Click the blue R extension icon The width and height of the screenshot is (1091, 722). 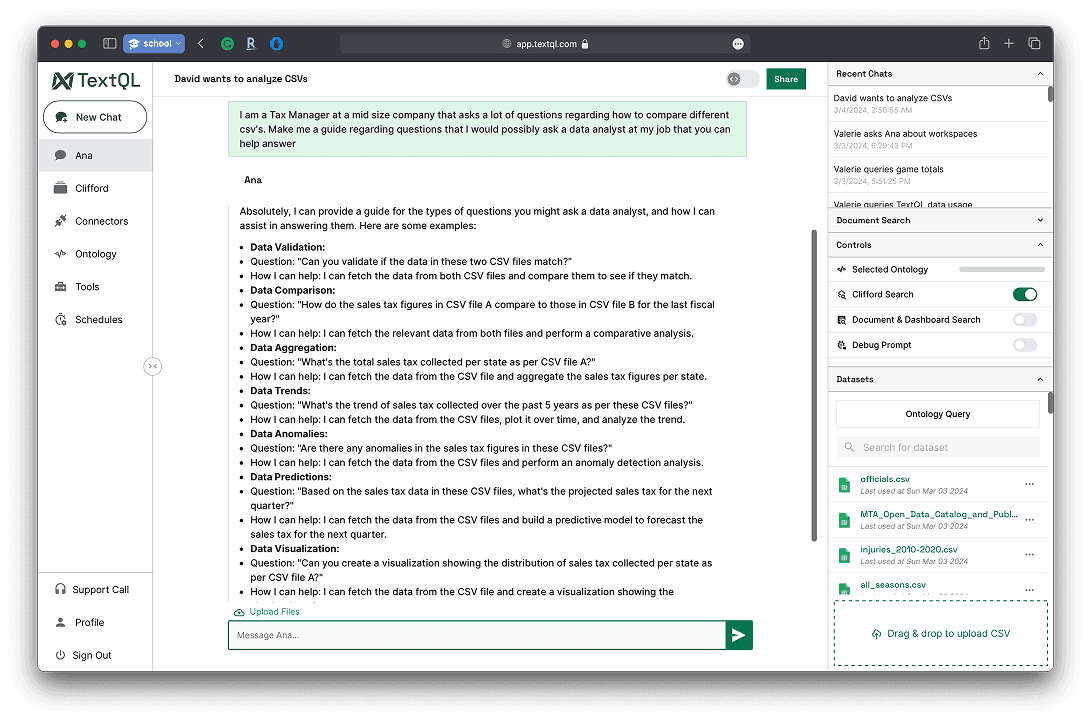coord(251,44)
